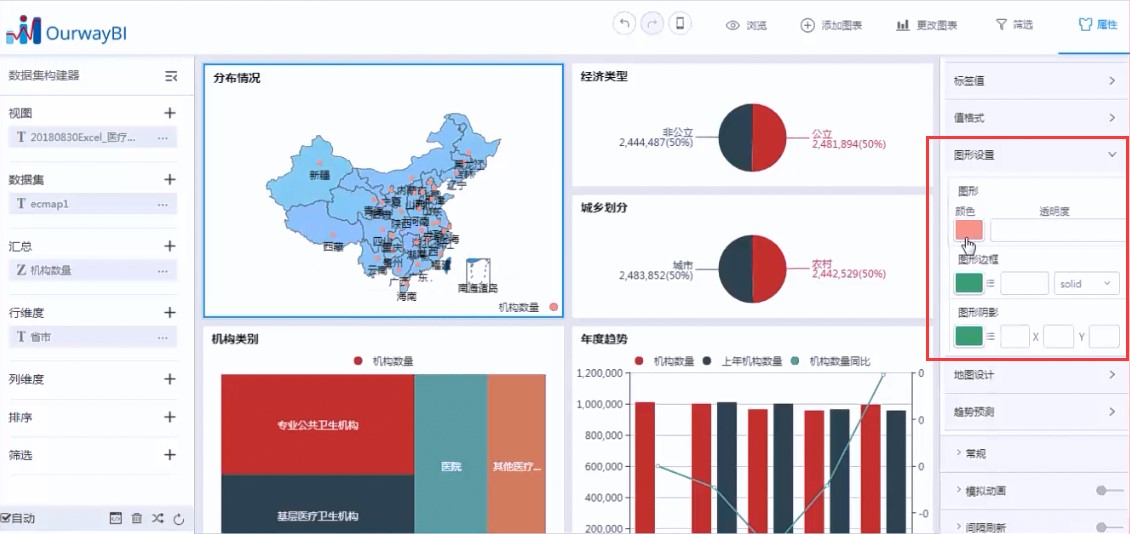Switch to mobile device preview icon
Image resolution: width=1130 pixels, height=534 pixels.
click(680, 24)
